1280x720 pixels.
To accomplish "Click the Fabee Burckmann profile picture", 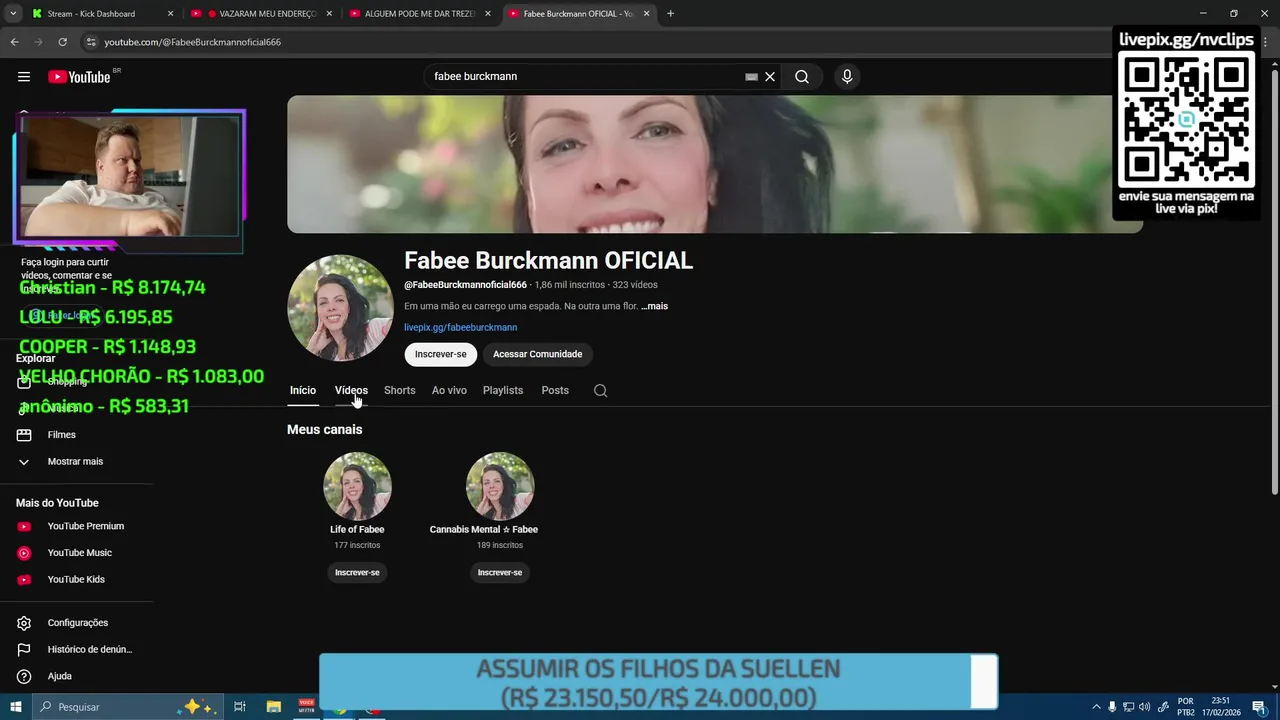I will [340, 308].
